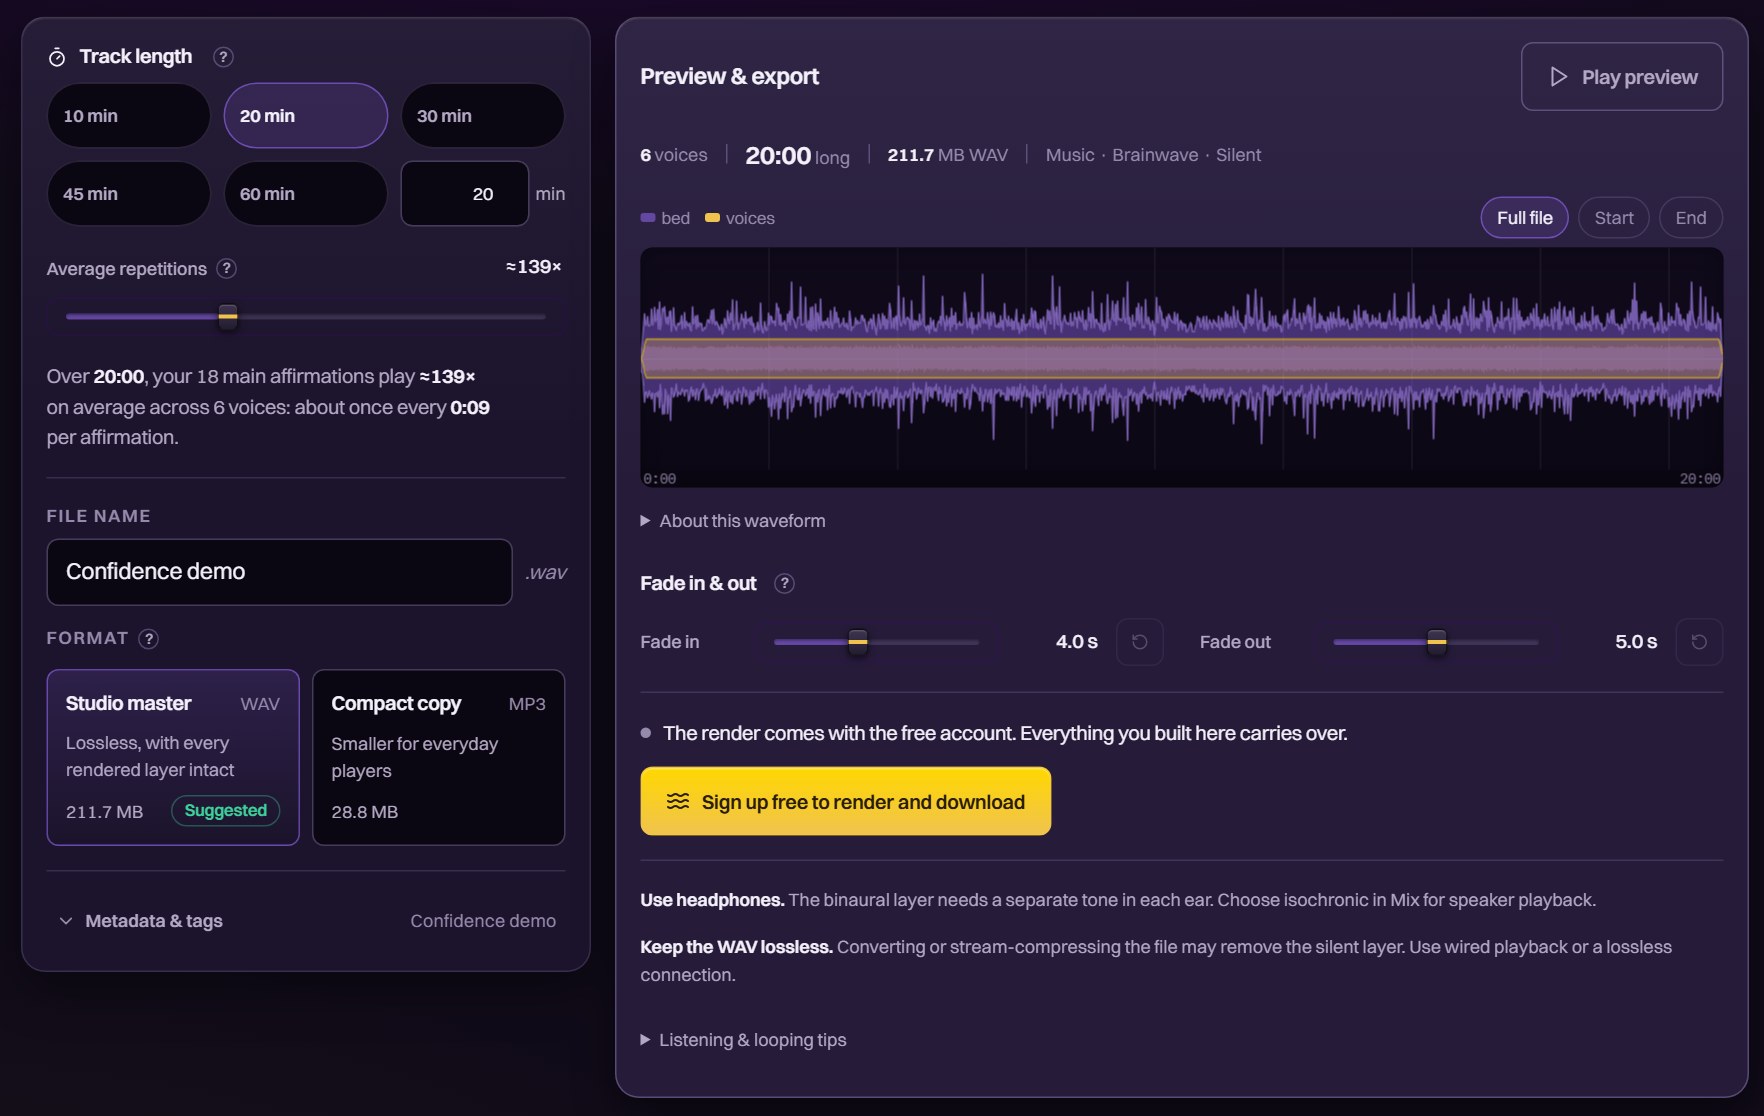Screen dimensions: 1764x1116
Task: Open the Format help icon
Action: (149, 639)
